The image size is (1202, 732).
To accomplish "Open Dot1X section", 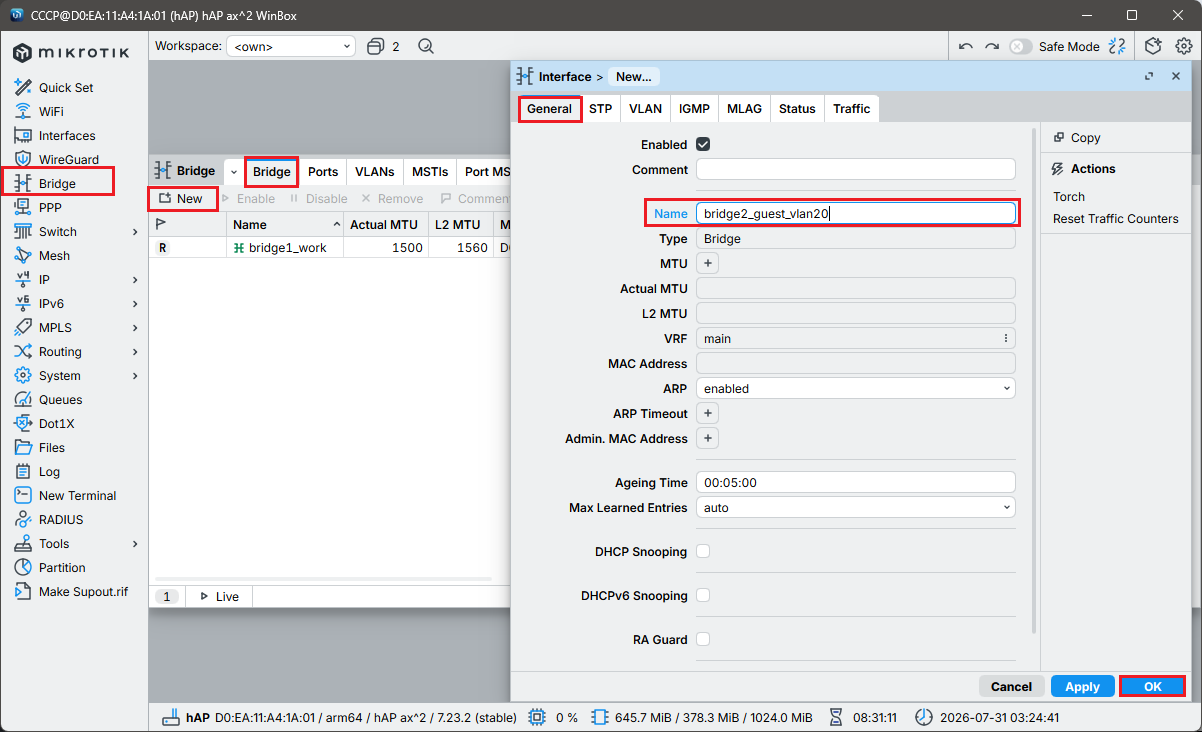I will [x=56, y=423].
